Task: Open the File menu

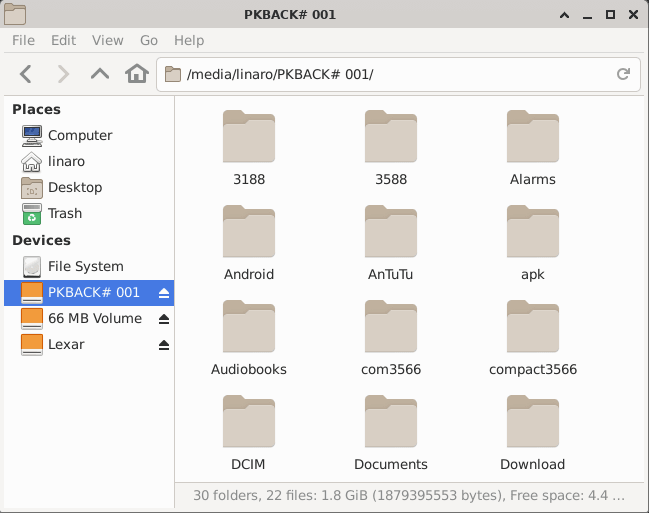Action: click(x=23, y=40)
